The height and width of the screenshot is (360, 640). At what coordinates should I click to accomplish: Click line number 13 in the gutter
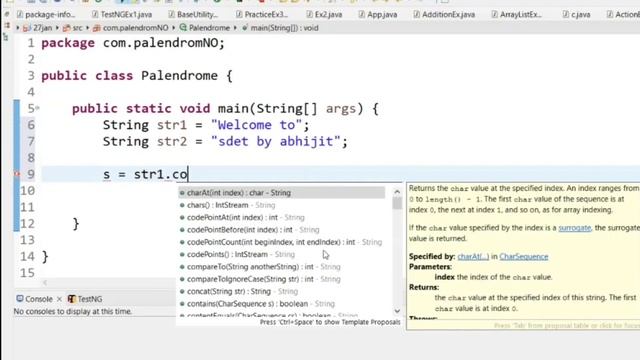click(27, 240)
